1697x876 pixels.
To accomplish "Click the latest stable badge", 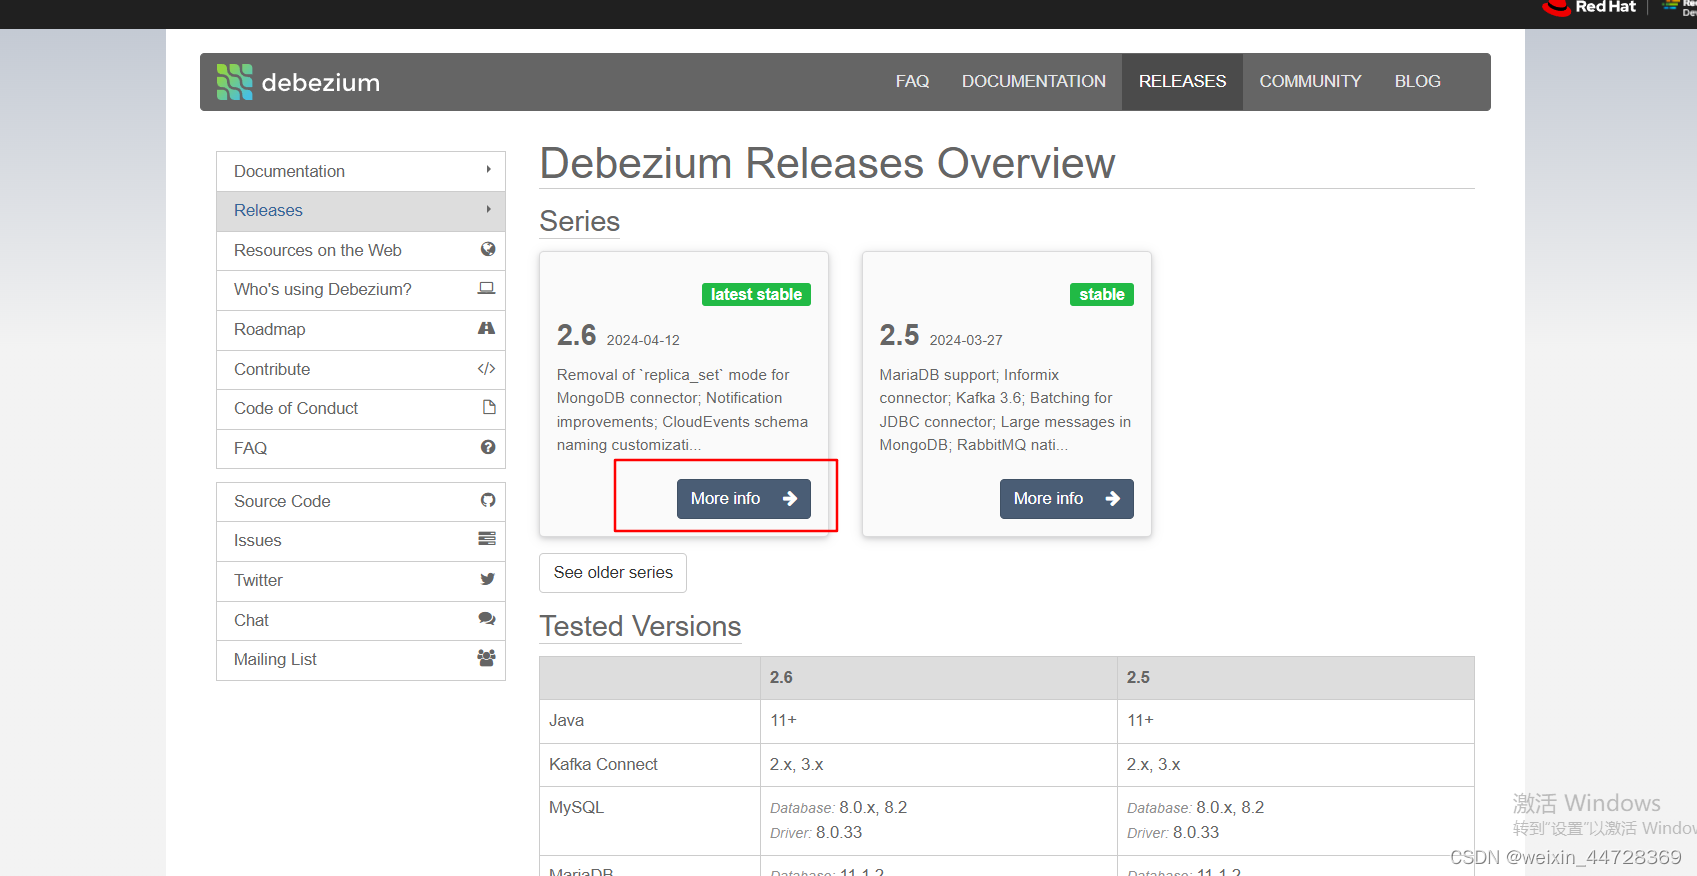I will tap(756, 294).
